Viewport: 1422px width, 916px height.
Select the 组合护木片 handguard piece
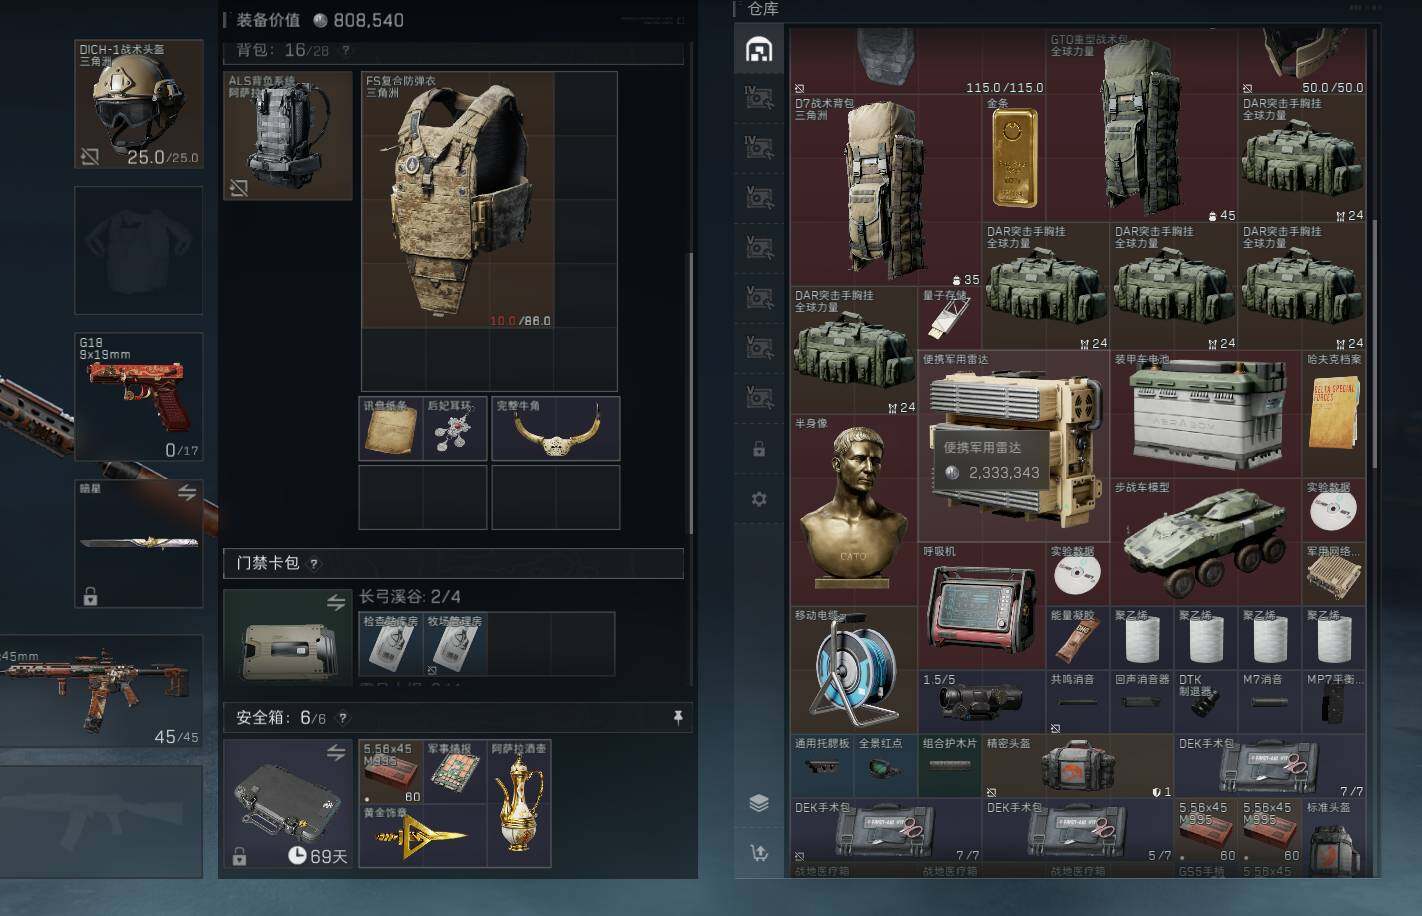[x=950, y=767]
